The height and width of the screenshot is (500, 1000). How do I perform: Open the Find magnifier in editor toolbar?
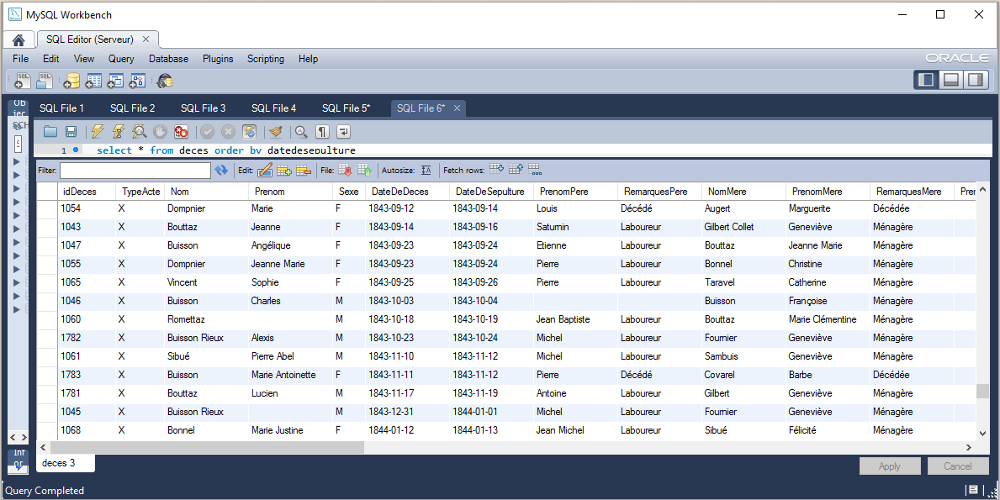[x=301, y=131]
